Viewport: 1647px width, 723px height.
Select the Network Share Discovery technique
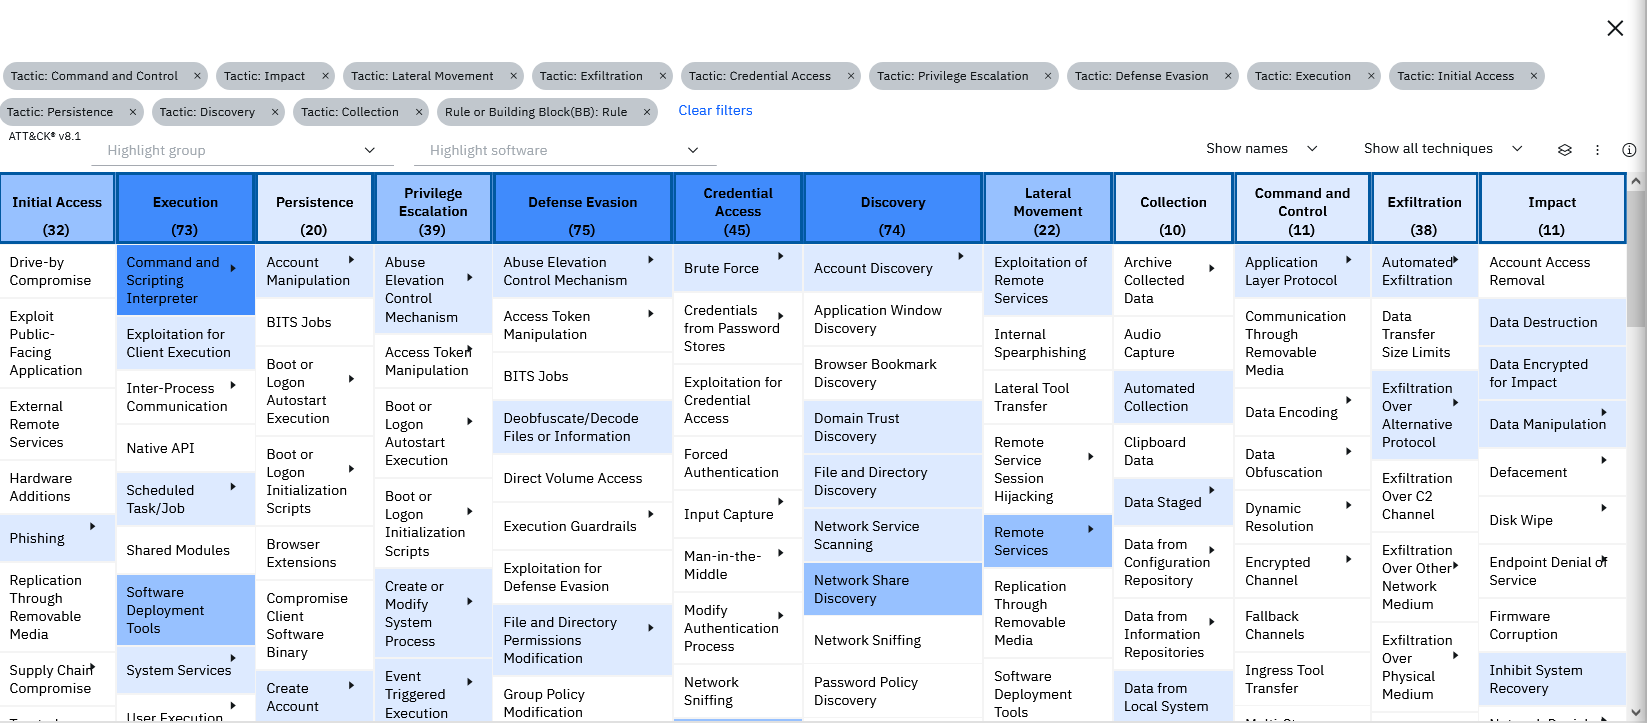tap(893, 589)
